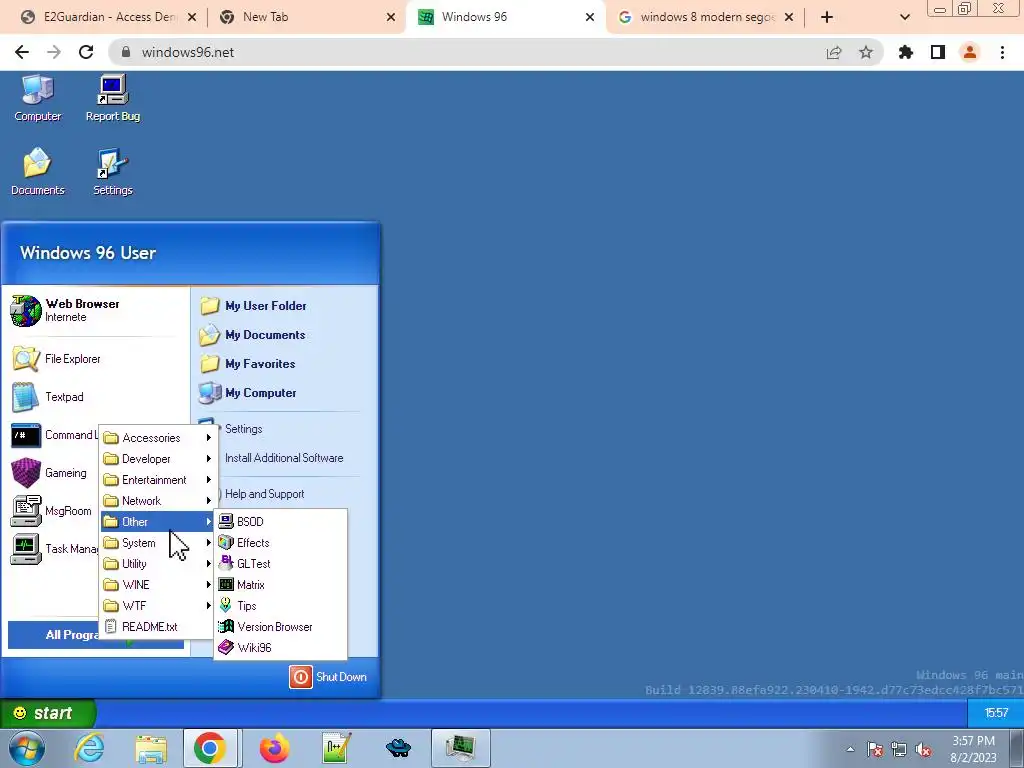
Task: Launch Effects from Other submenu
Action: coord(281,543)
